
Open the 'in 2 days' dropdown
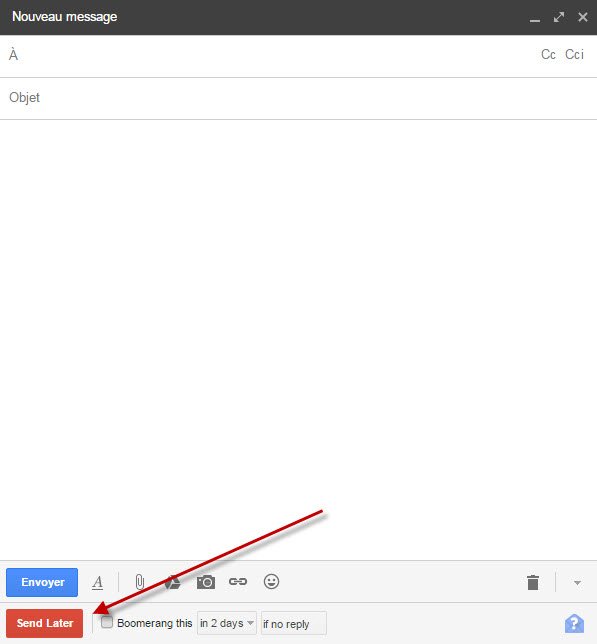[227, 623]
